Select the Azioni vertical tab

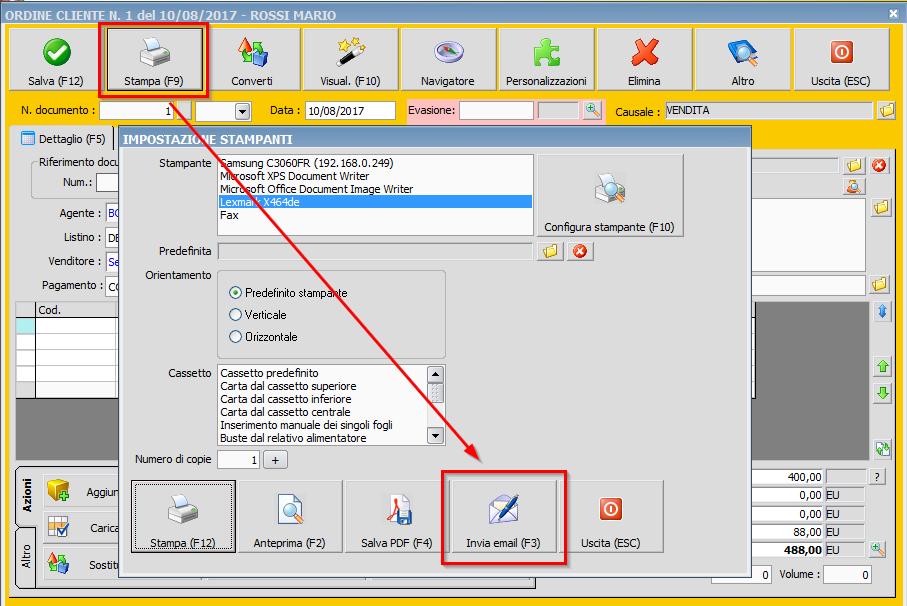(27, 494)
